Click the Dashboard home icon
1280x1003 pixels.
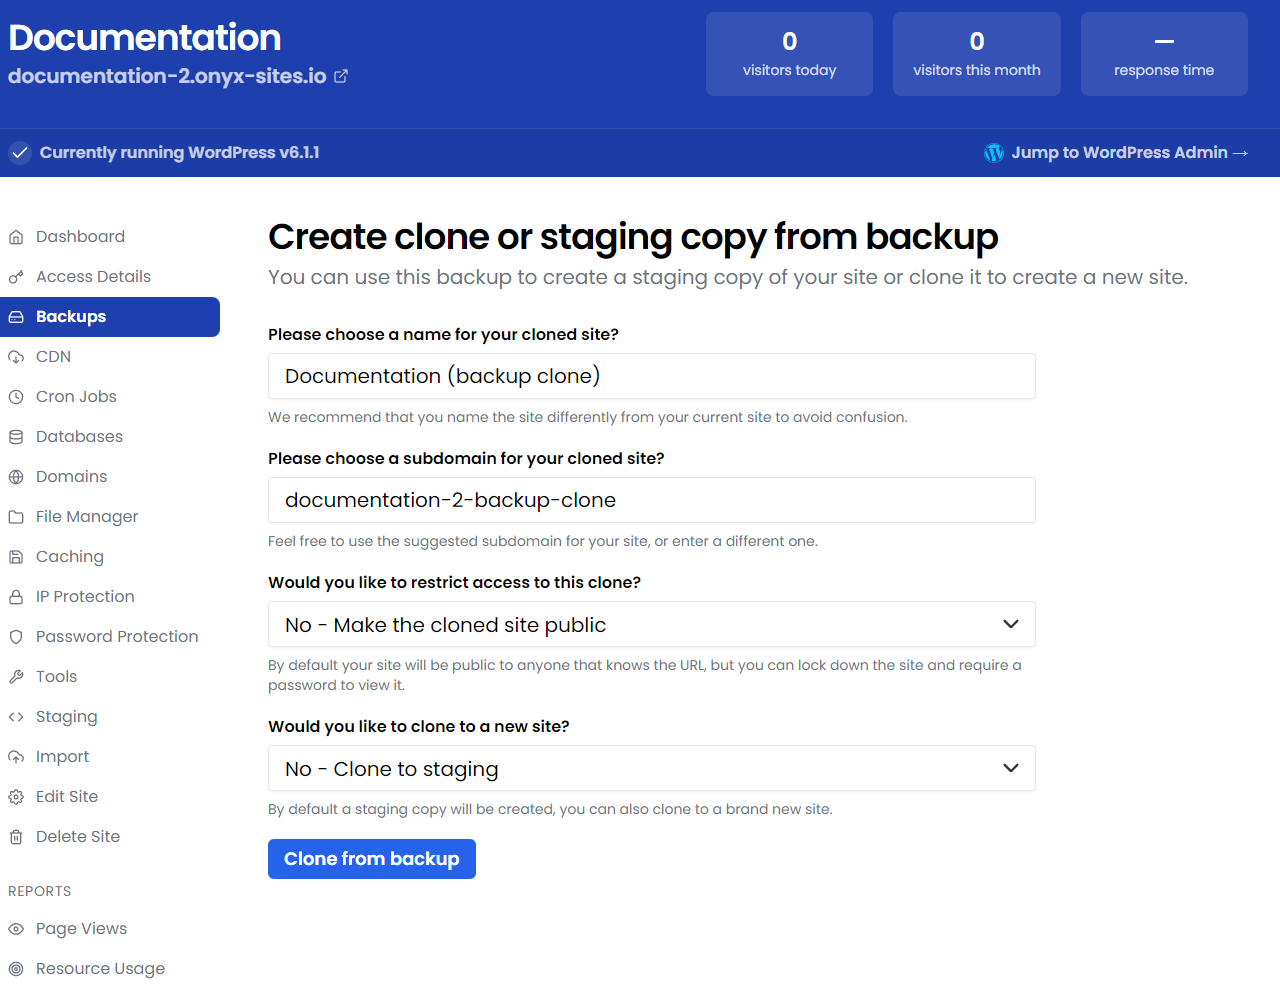point(16,237)
